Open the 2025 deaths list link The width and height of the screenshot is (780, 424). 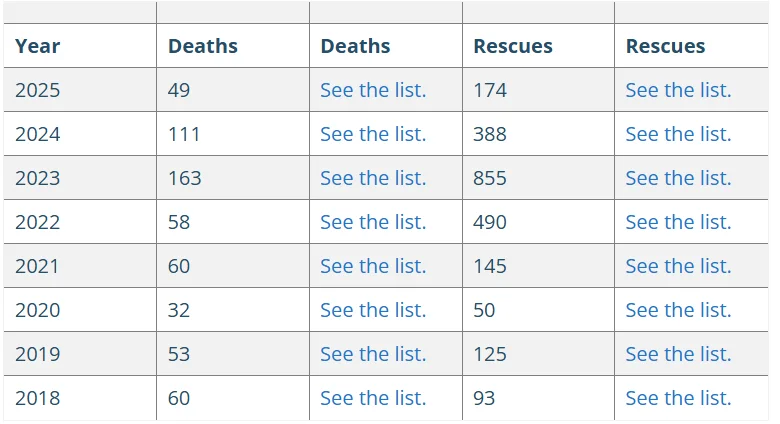tap(373, 90)
